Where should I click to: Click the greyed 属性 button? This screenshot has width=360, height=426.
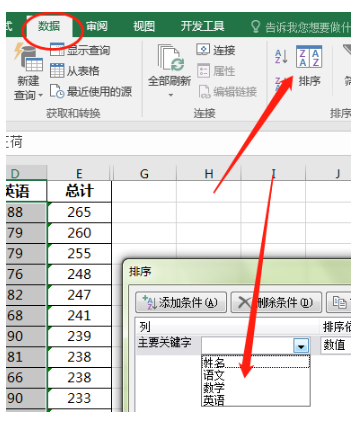pyautogui.click(x=216, y=71)
